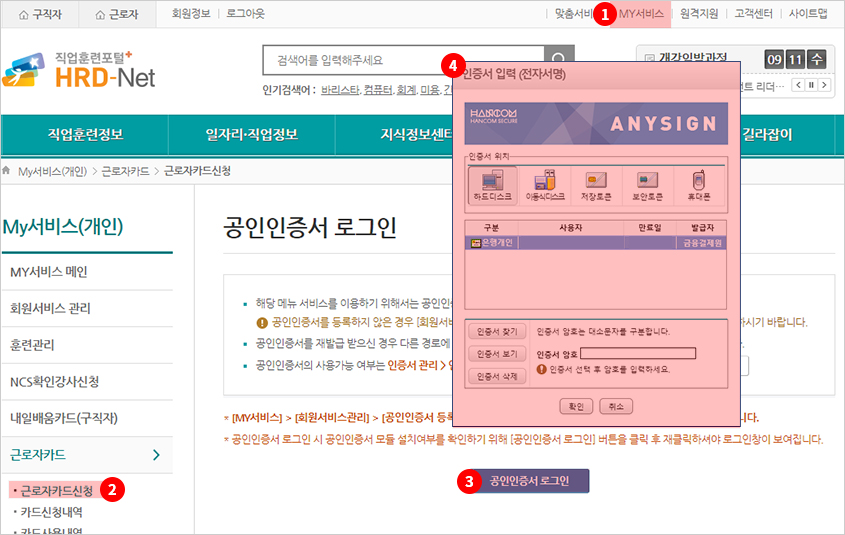The width and height of the screenshot is (845, 535).
Task: Click 확인 in certificate dialog
Action: click(x=576, y=406)
